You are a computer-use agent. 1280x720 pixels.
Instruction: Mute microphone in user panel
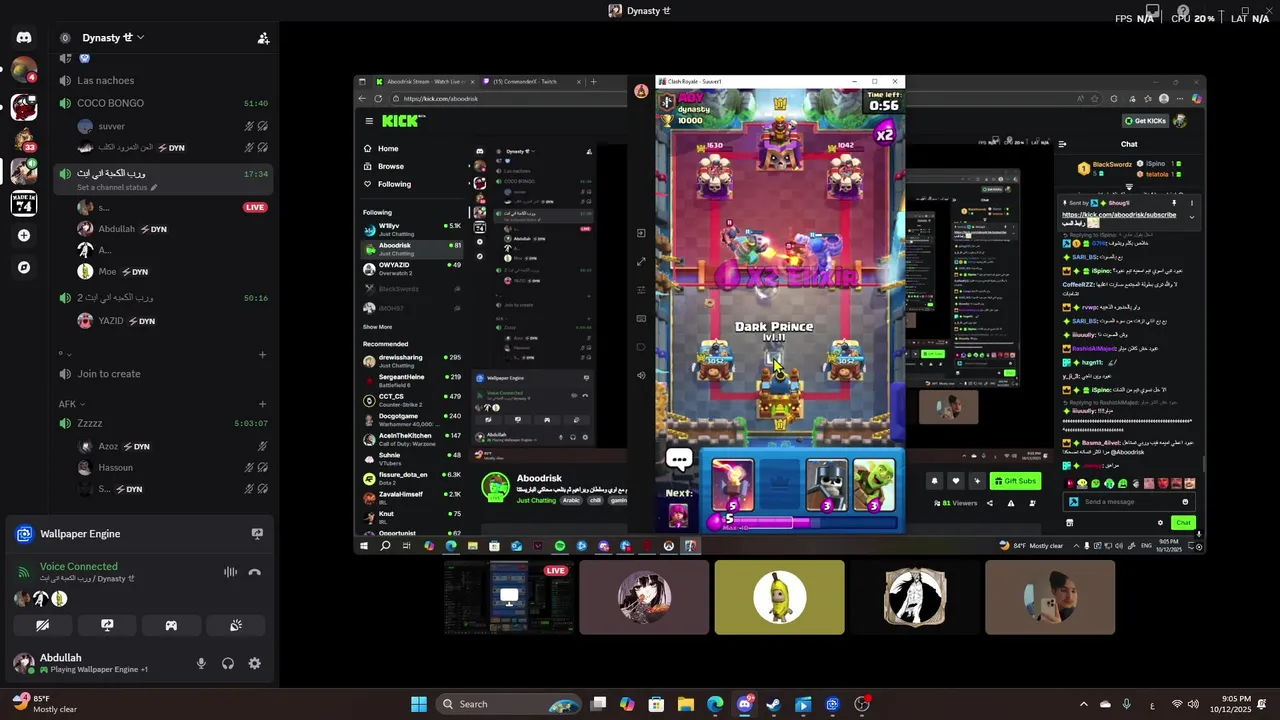point(201,663)
